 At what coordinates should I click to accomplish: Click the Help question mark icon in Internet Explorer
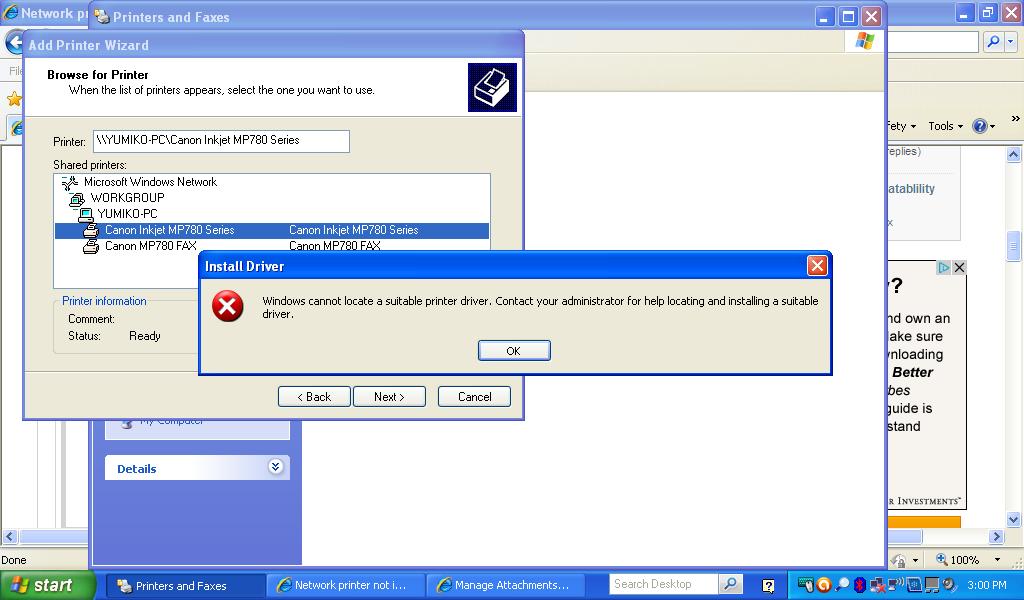coord(980,126)
